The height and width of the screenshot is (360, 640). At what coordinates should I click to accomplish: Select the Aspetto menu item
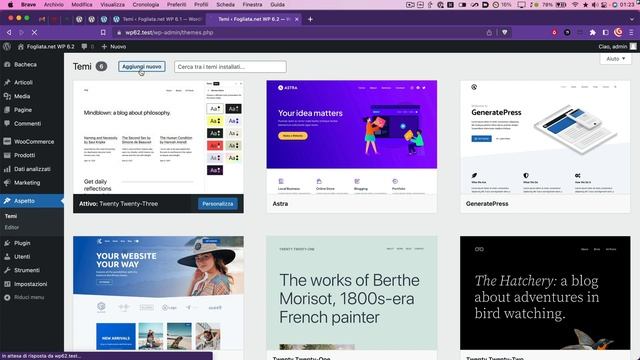pyautogui.click(x=24, y=201)
